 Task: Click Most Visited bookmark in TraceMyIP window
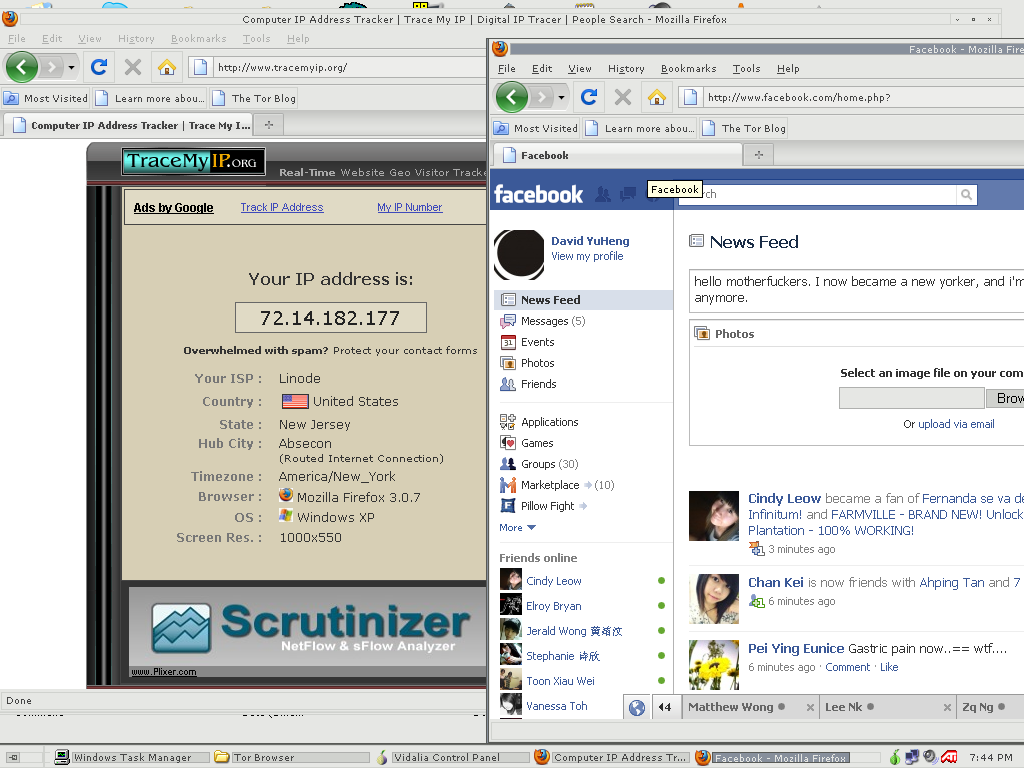click(x=46, y=98)
